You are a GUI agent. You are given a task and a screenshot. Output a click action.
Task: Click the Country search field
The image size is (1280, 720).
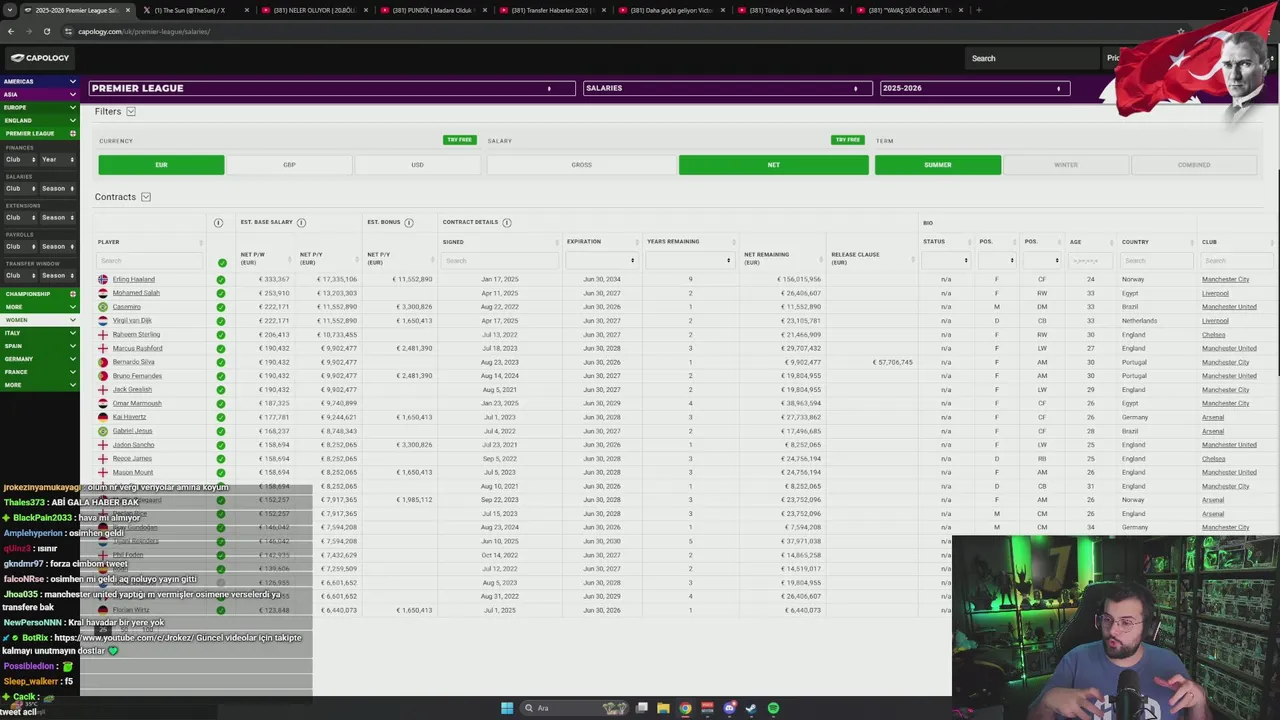[x=1155, y=260]
